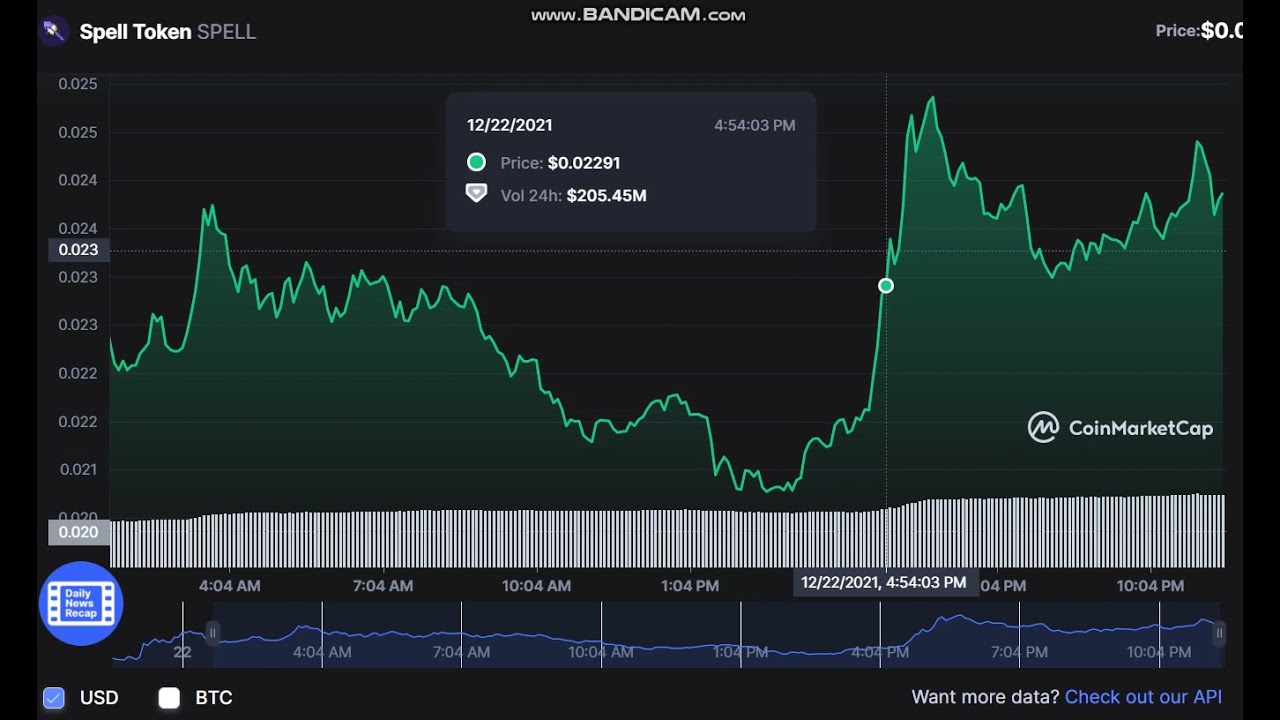Click the highlighted data point on price line
Image resolution: width=1280 pixels, height=720 pixels.
(x=886, y=286)
